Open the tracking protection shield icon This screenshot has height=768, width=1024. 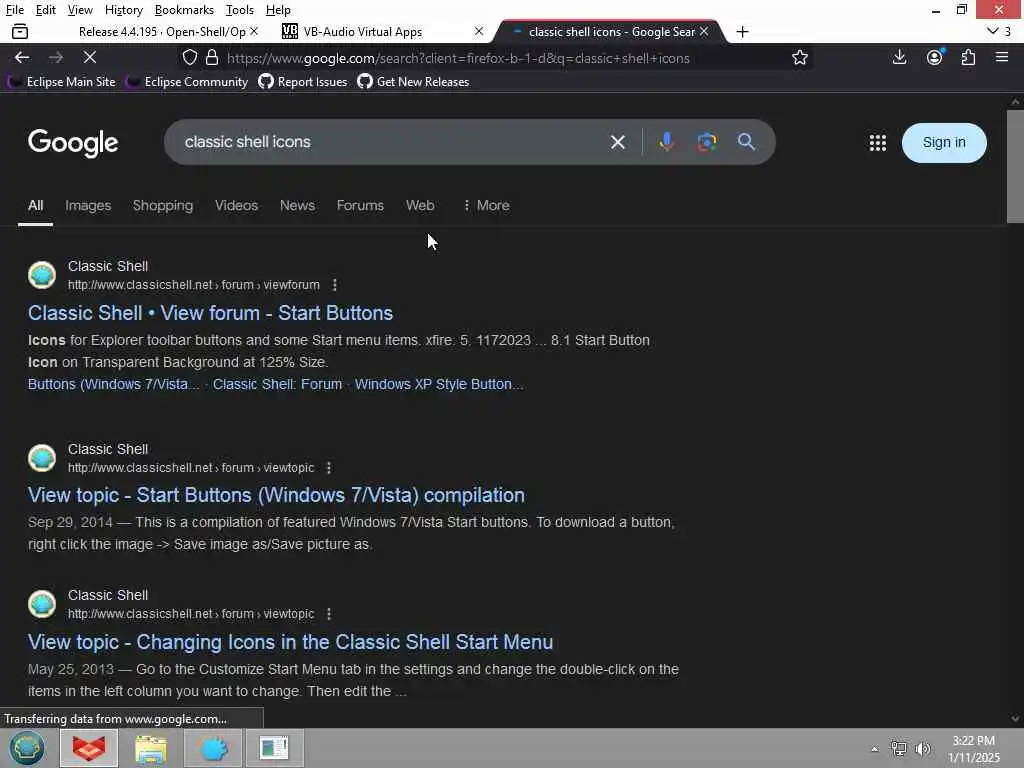point(189,57)
